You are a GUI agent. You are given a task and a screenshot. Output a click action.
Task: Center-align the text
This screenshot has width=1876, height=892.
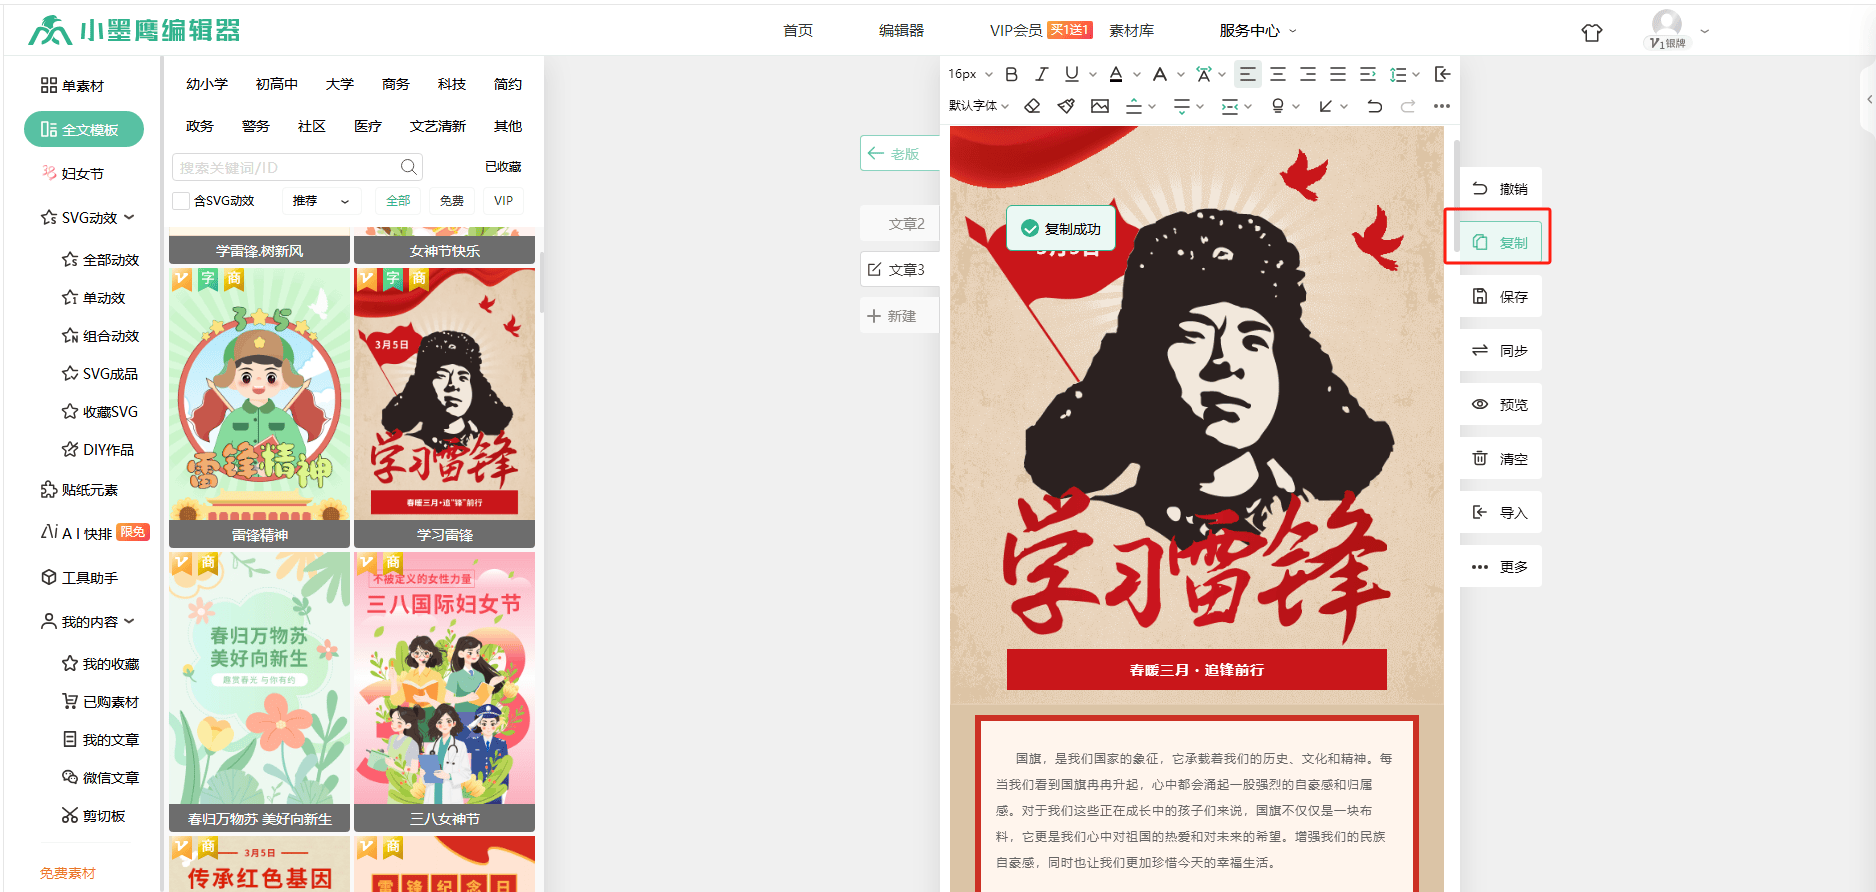(x=1278, y=74)
